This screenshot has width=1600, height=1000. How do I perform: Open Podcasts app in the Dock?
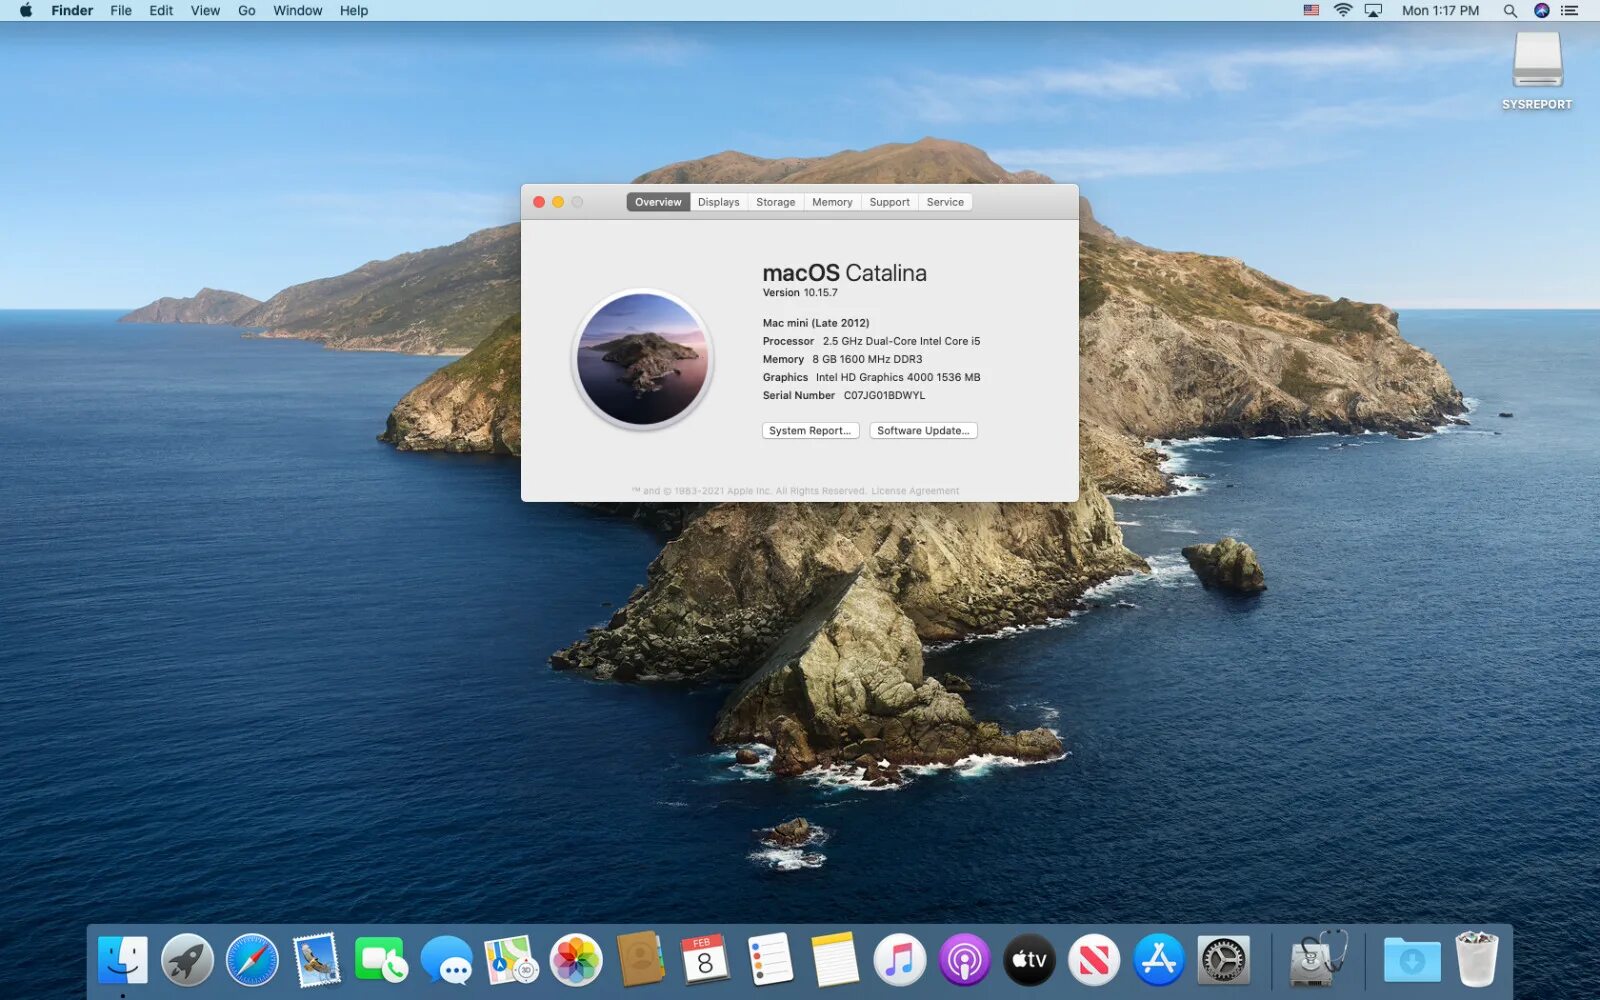pyautogui.click(x=964, y=960)
